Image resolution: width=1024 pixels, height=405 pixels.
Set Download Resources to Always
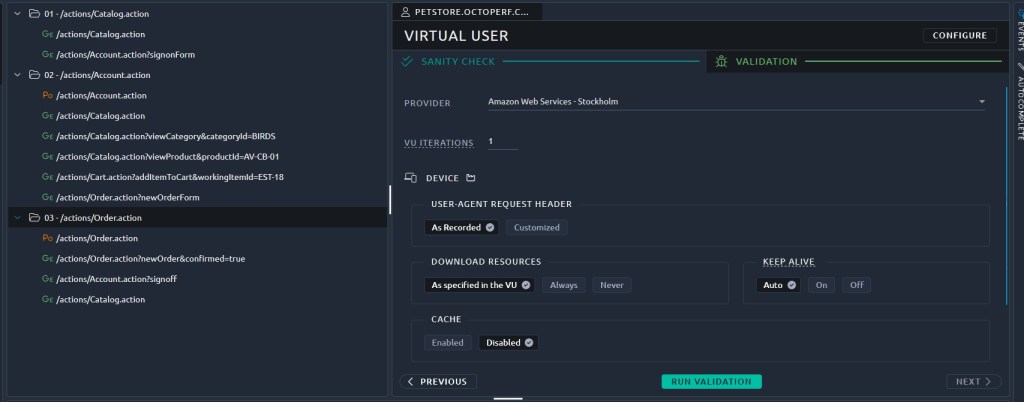564,285
